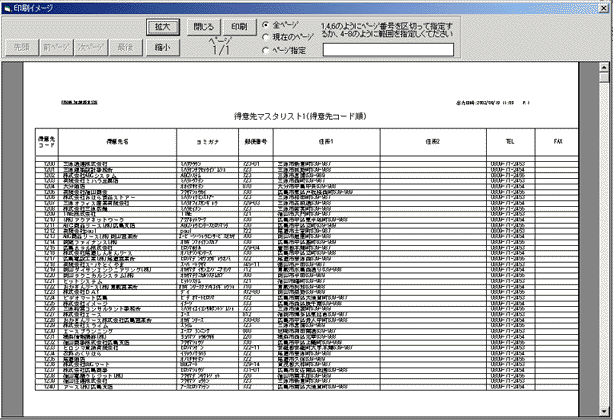Click the 拡大 zoom-in button

pyautogui.click(x=163, y=27)
